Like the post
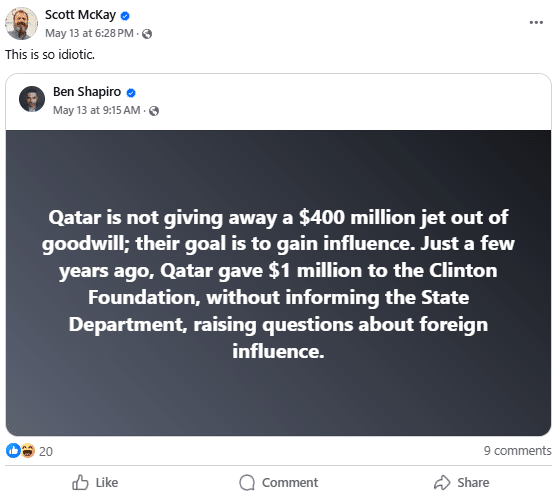Screen dimensions: 558x499 point(95,483)
